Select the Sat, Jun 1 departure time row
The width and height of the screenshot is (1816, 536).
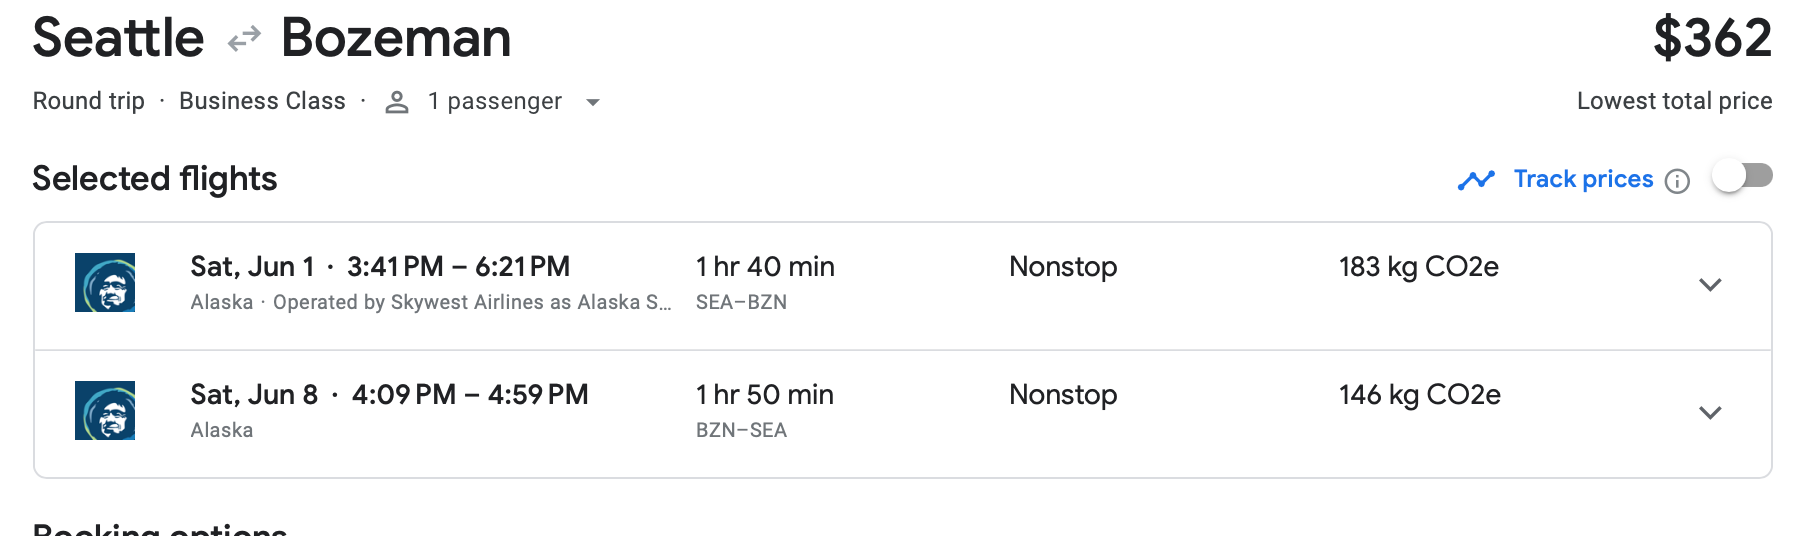pos(380,267)
